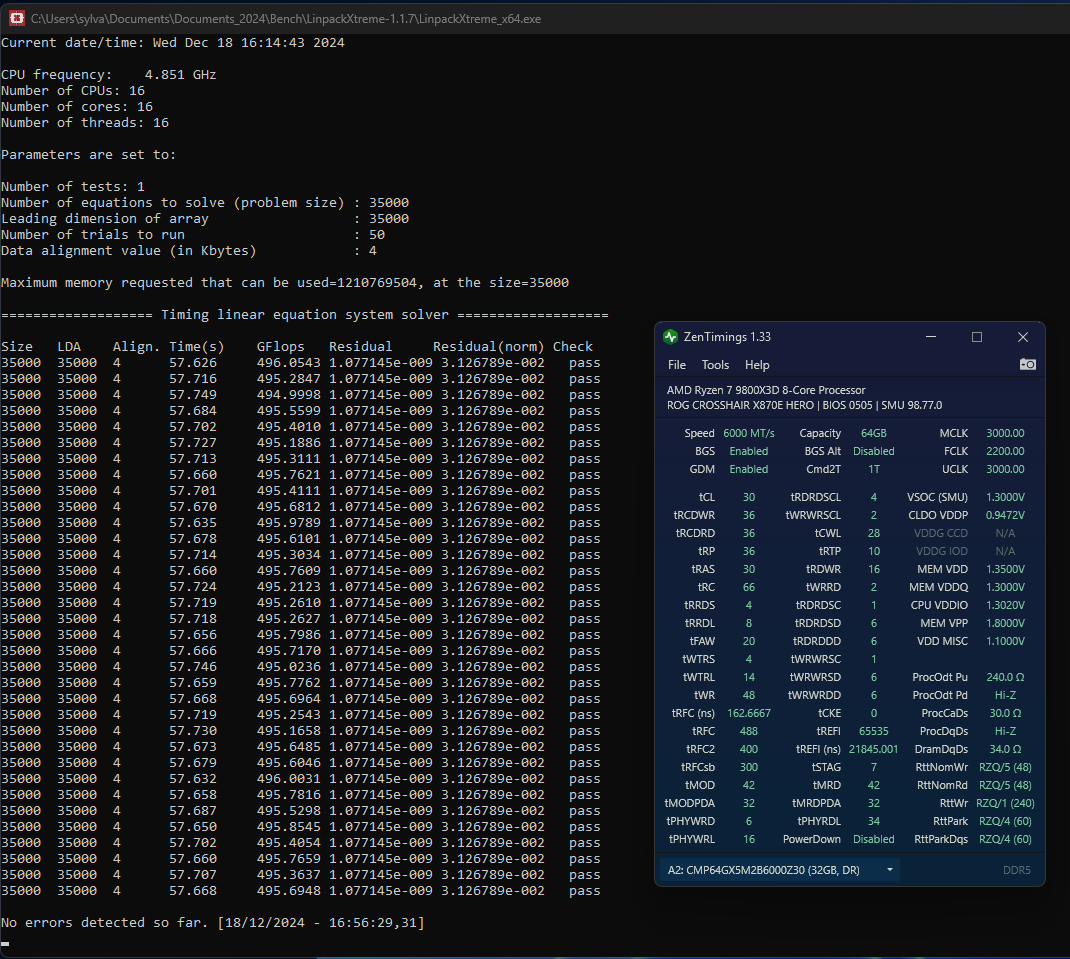Close the ZenTimings window
The width and height of the screenshot is (1070, 959).
(x=1022, y=337)
